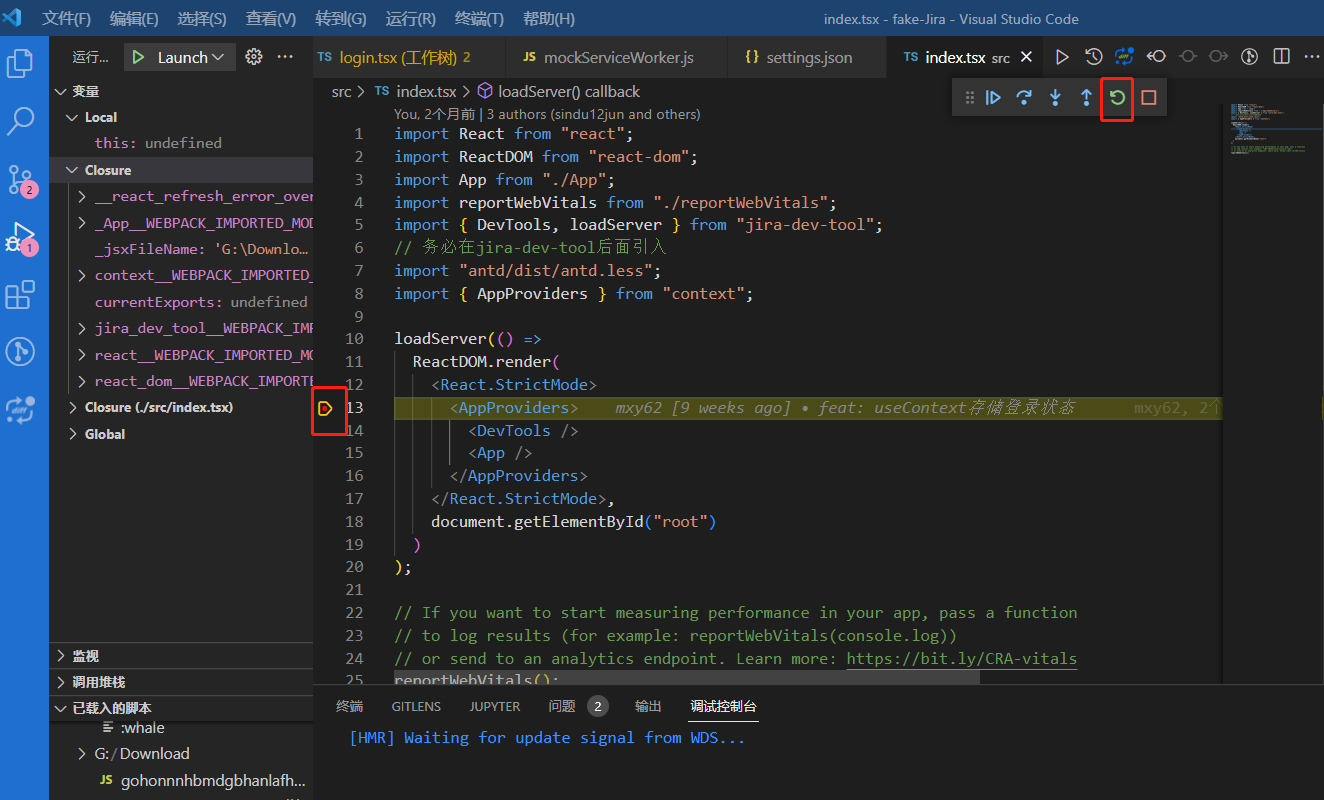This screenshot has height=800, width=1324.
Task: Click Step Over in the debug toolbar
Action: (x=1024, y=98)
